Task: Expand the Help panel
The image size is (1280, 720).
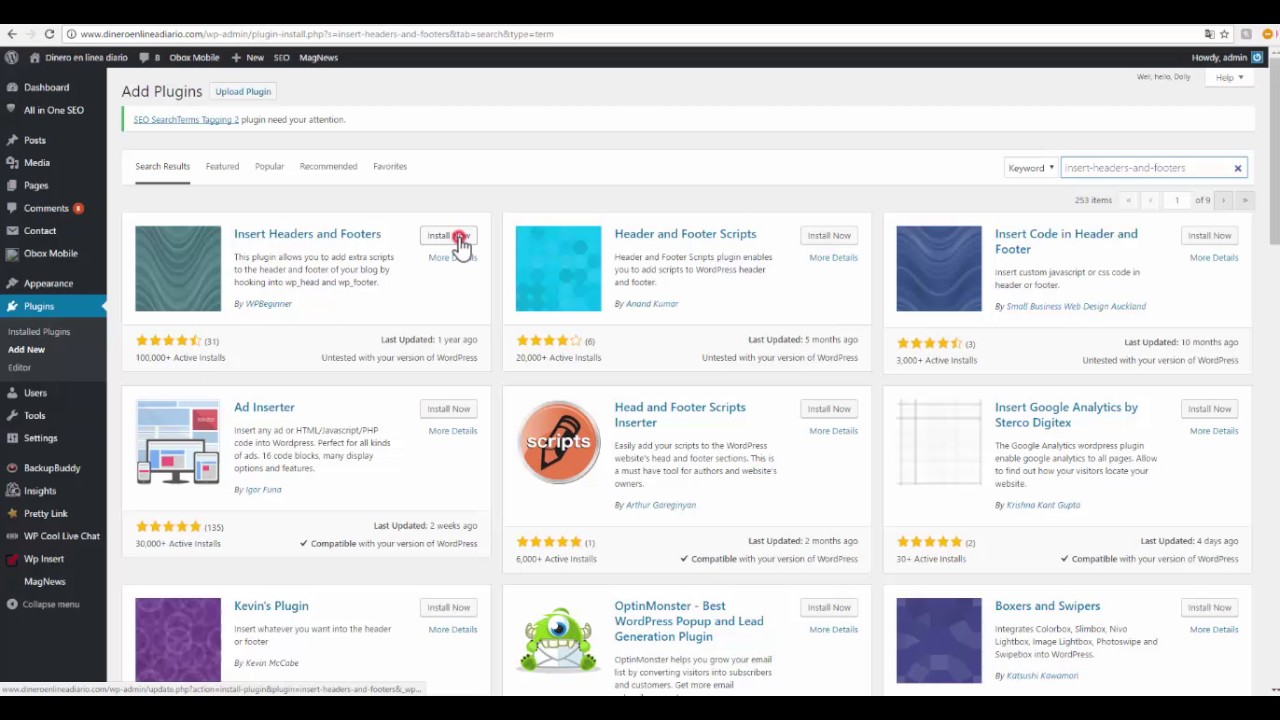Action: point(1229,77)
